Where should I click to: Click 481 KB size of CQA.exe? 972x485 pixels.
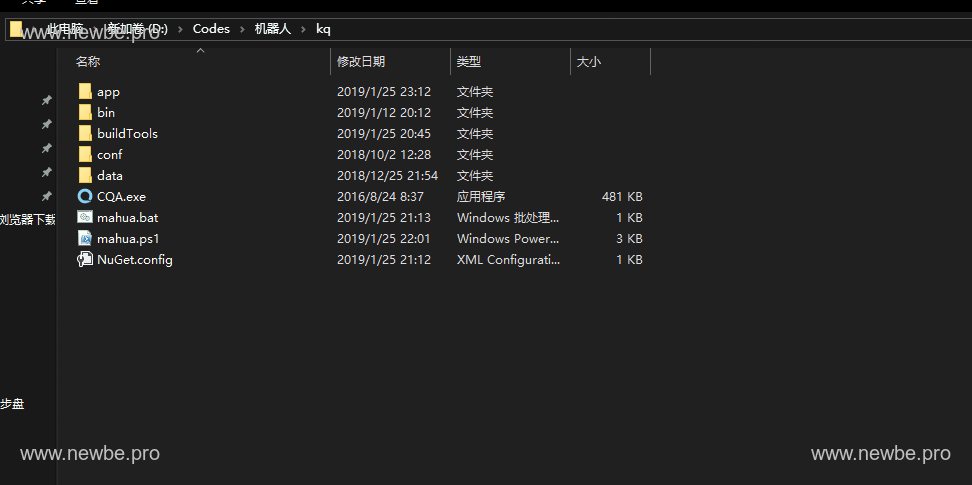(x=622, y=197)
